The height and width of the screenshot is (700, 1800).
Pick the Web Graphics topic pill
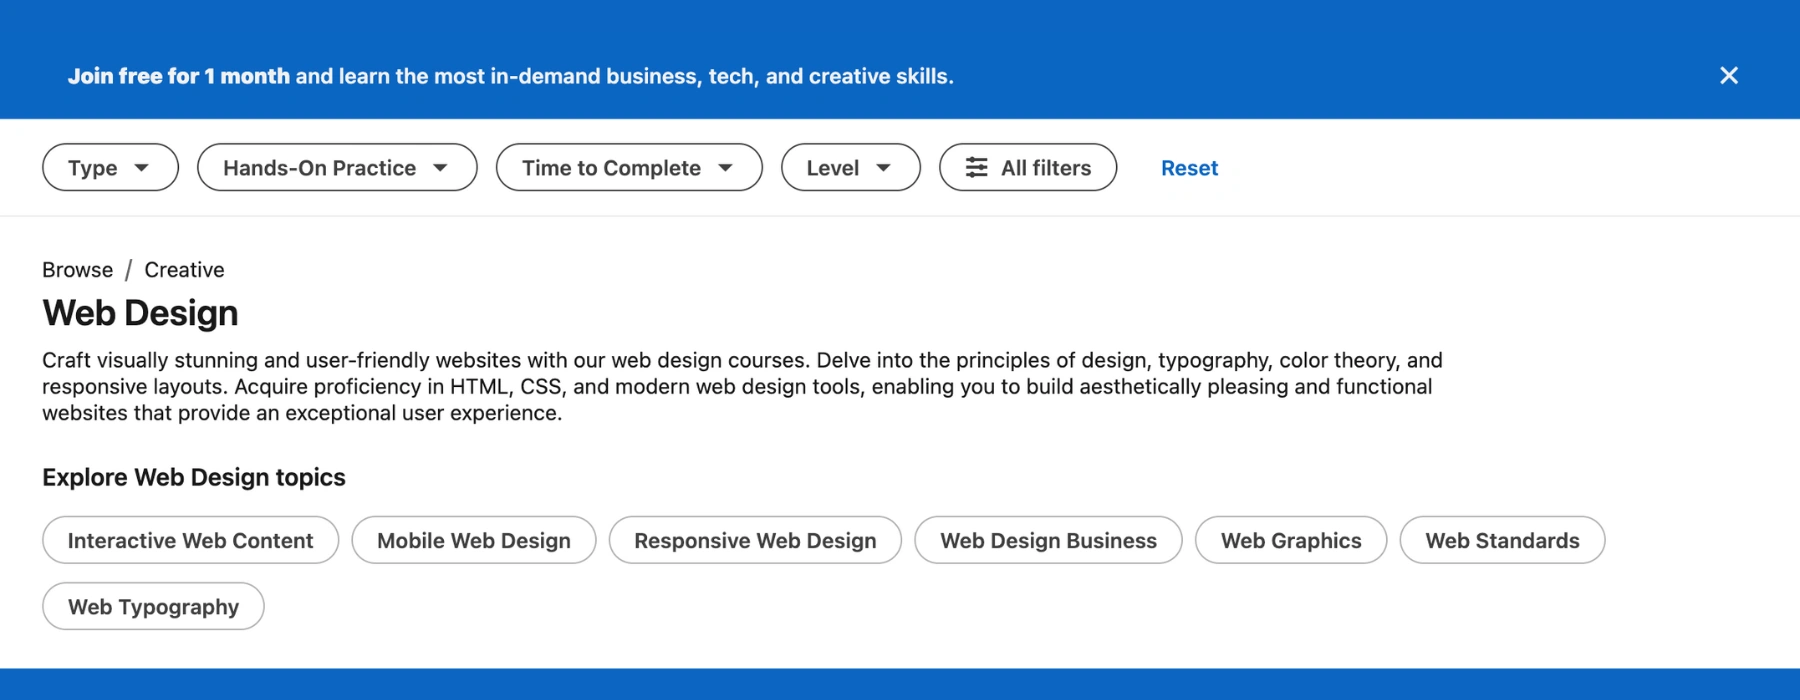tap(1290, 541)
